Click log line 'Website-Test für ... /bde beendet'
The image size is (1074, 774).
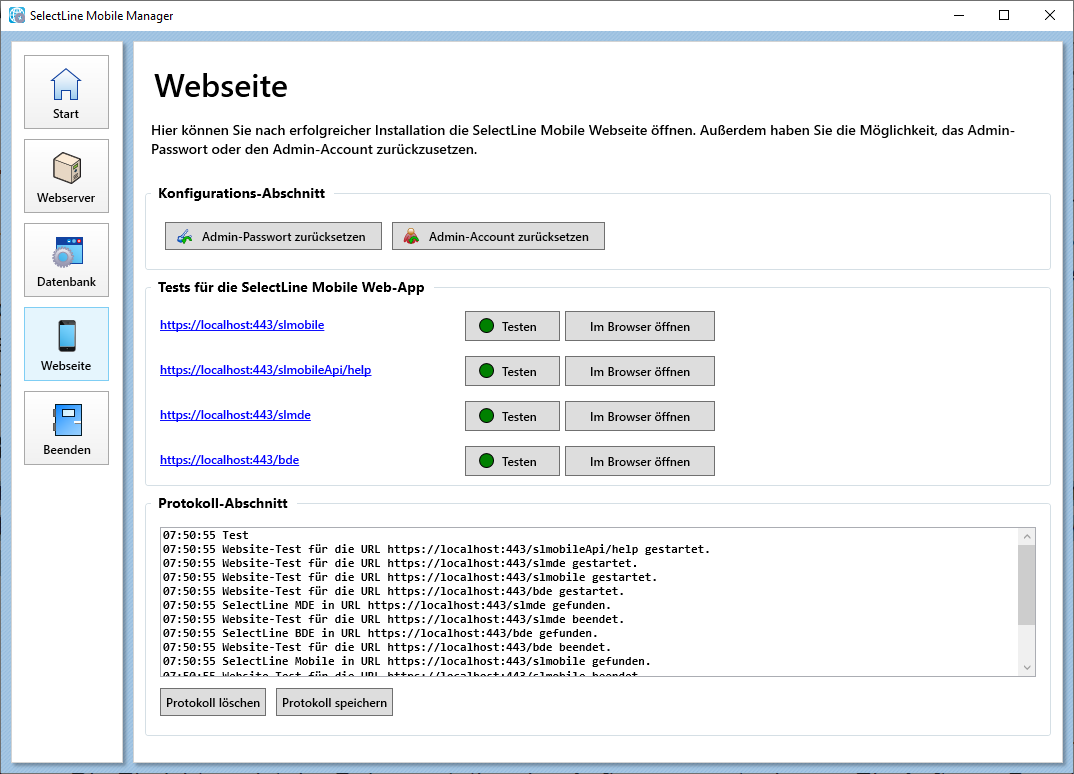(386, 647)
